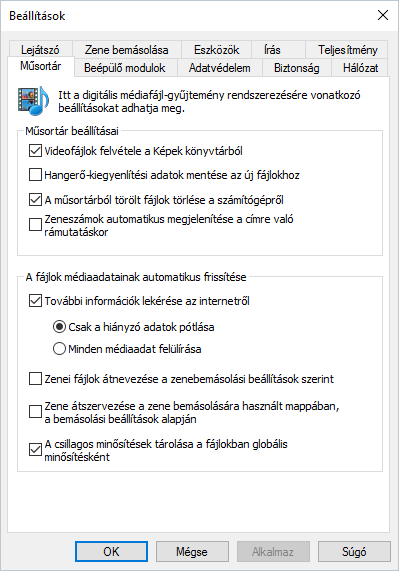The height and width of the screenshot is (571, 399).
Task: Switch to the Lejátszó tab
Action: tap(40, 50)
